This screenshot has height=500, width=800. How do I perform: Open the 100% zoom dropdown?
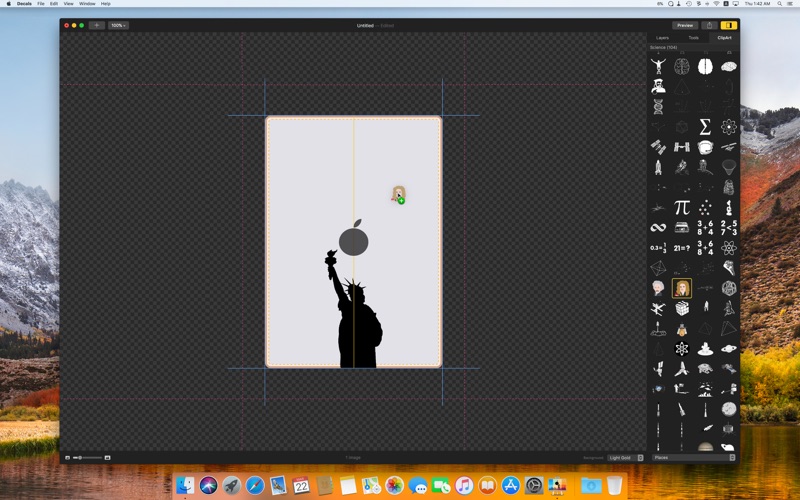pyautogui.click(x=118, y=25)
